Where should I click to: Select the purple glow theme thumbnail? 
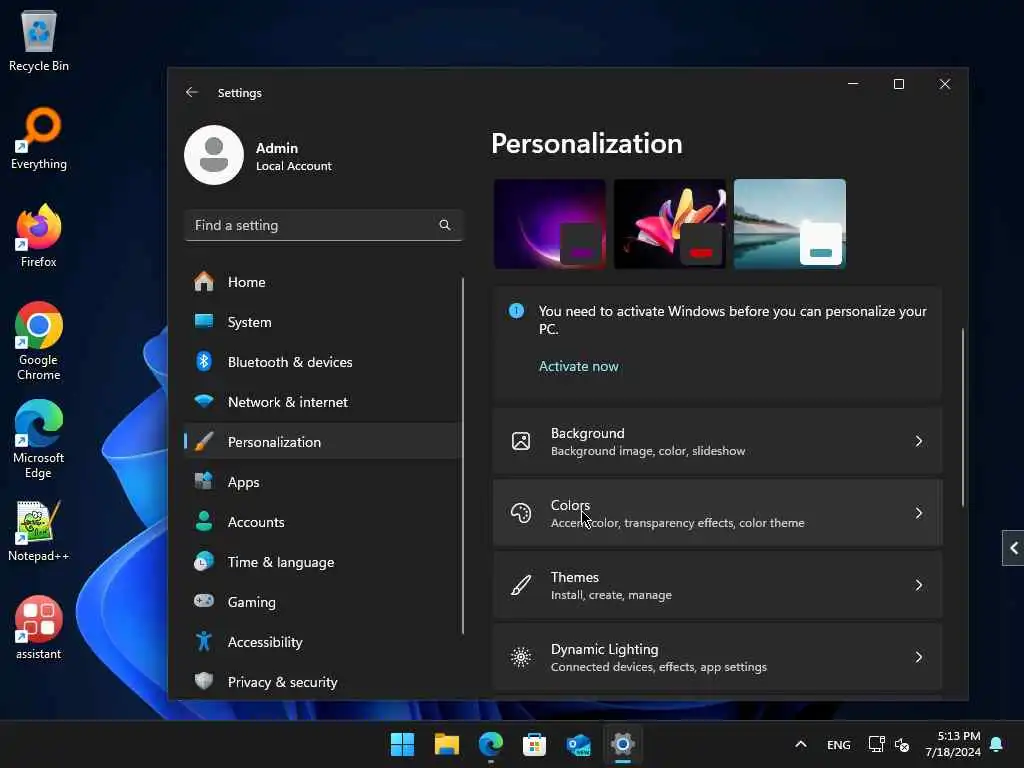pyautogui.click(x=550, y=224)
